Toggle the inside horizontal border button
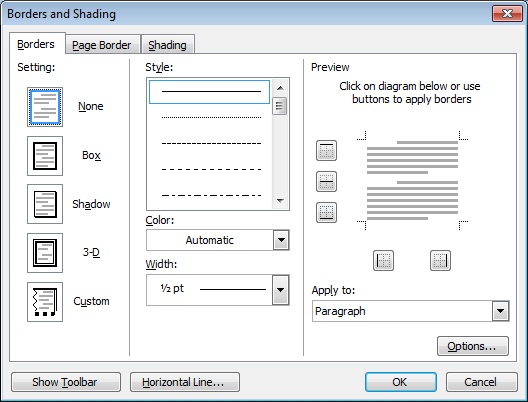The height and width of the screenshot is (402, 528). tap(326, 181)
